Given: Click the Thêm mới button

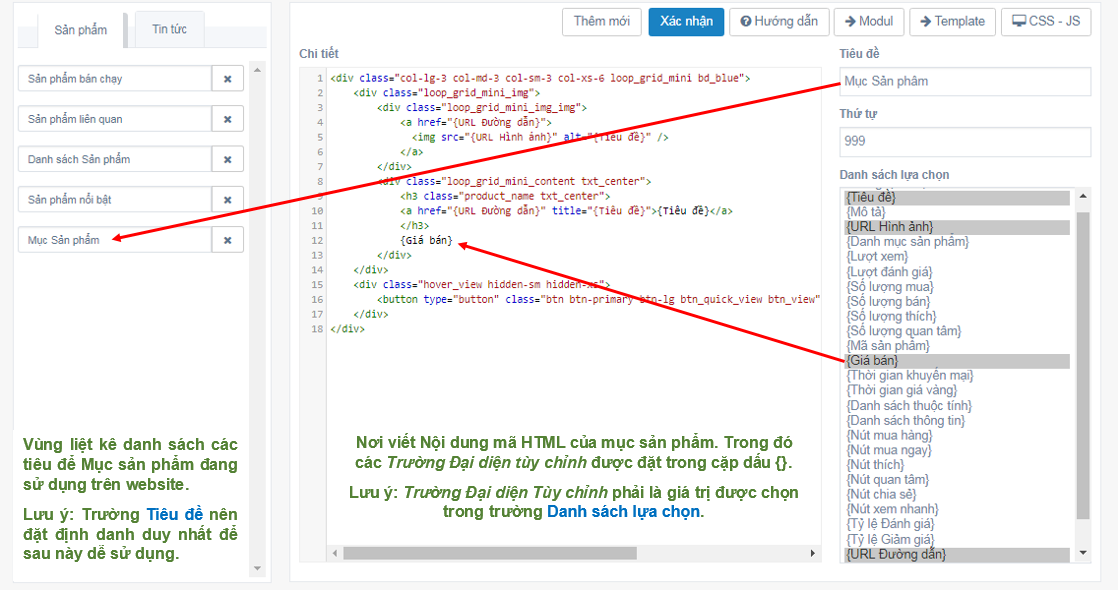Looking at the screenshot, I should coord(602,21).
